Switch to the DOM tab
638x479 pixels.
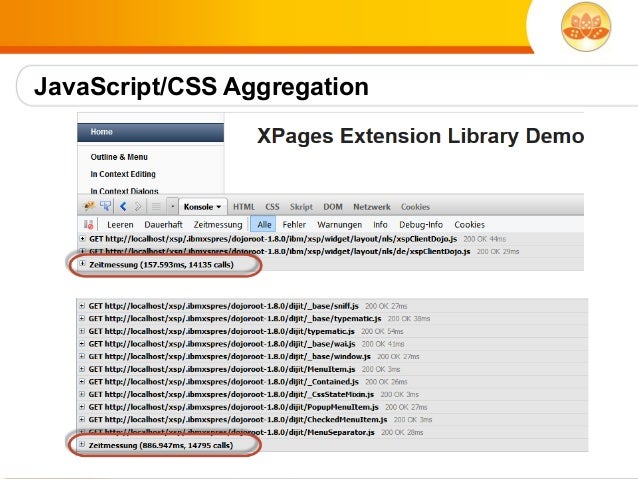point(333,207)
